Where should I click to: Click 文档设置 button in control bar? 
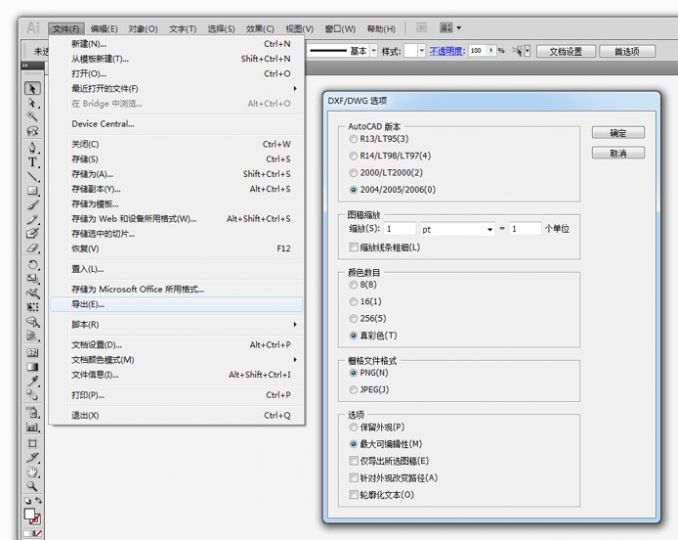pos(566,51)
